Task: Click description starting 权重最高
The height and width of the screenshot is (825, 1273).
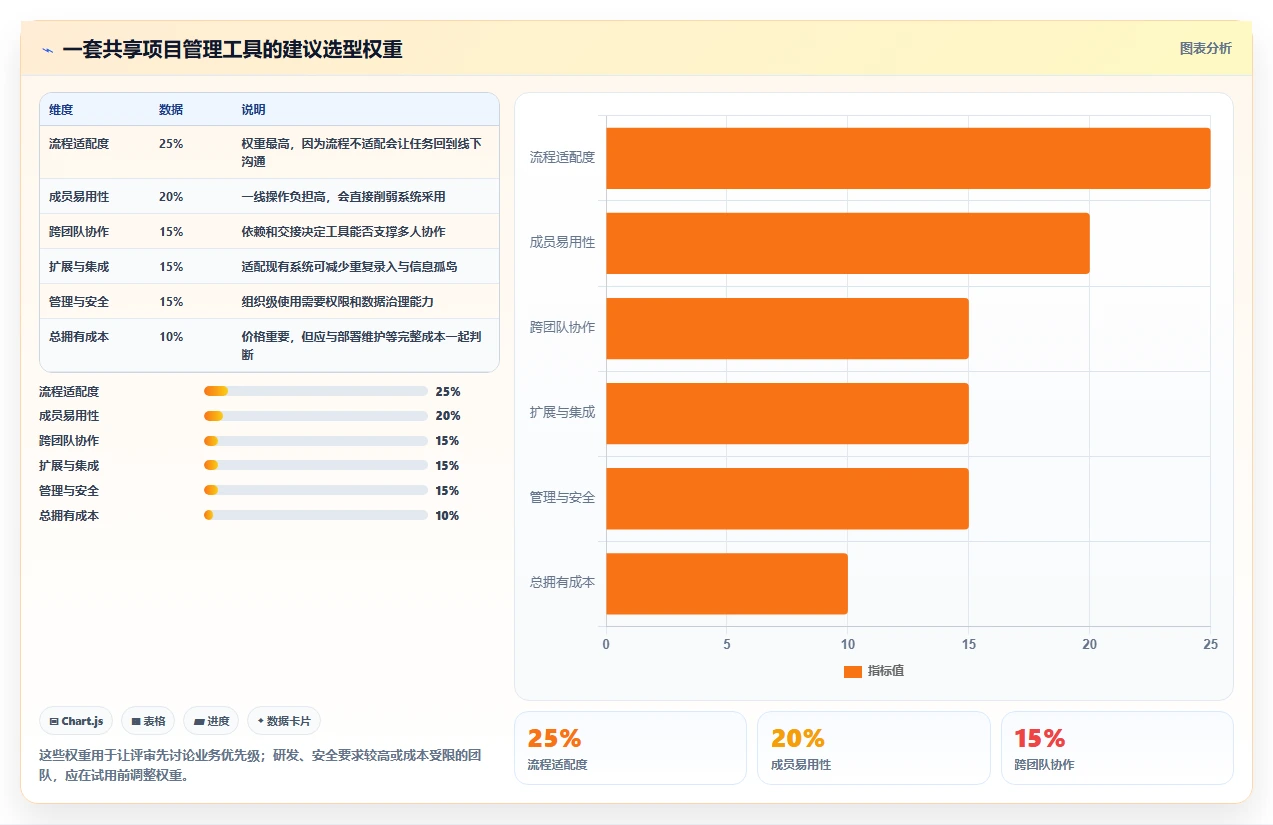Action: [x=362, y=153]
